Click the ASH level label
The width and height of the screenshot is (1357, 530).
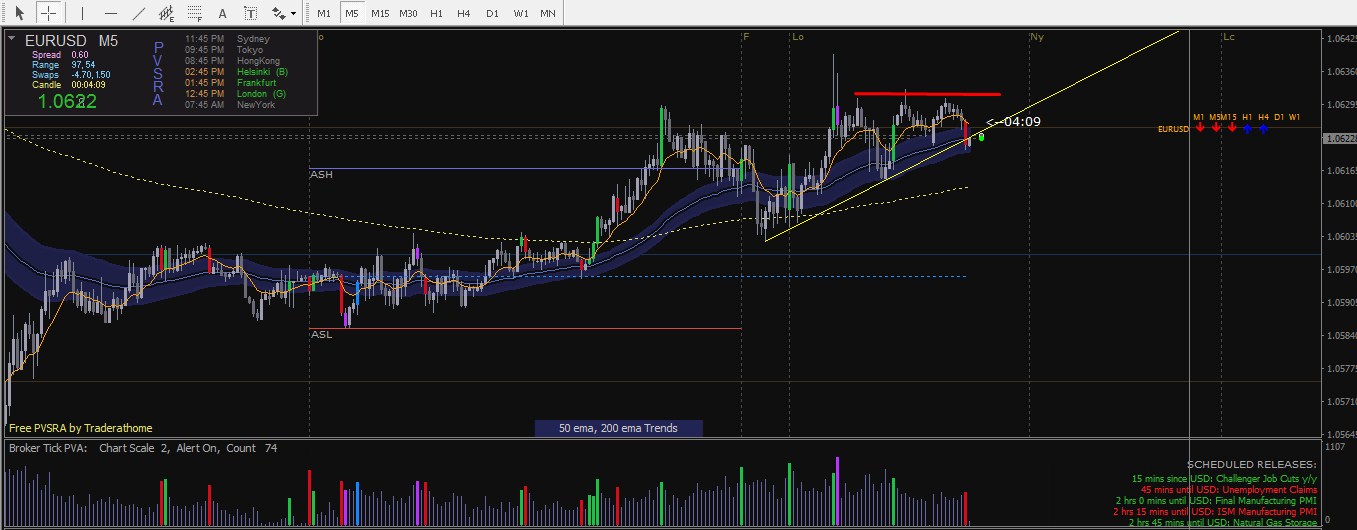pos(321,174)
